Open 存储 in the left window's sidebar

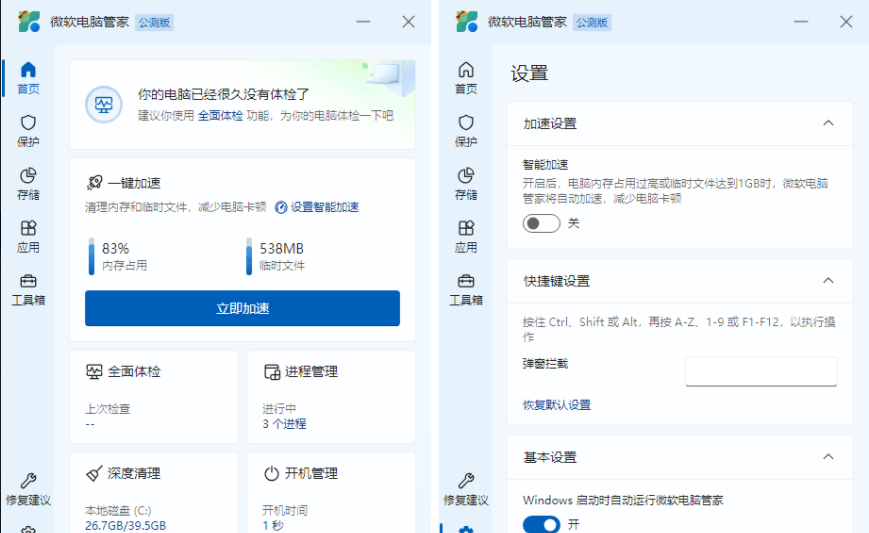(x=28, y=183)
